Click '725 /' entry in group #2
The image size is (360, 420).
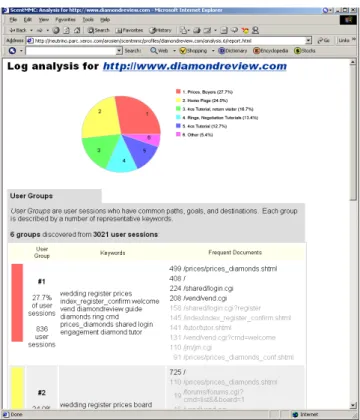[x=178, y=372]
